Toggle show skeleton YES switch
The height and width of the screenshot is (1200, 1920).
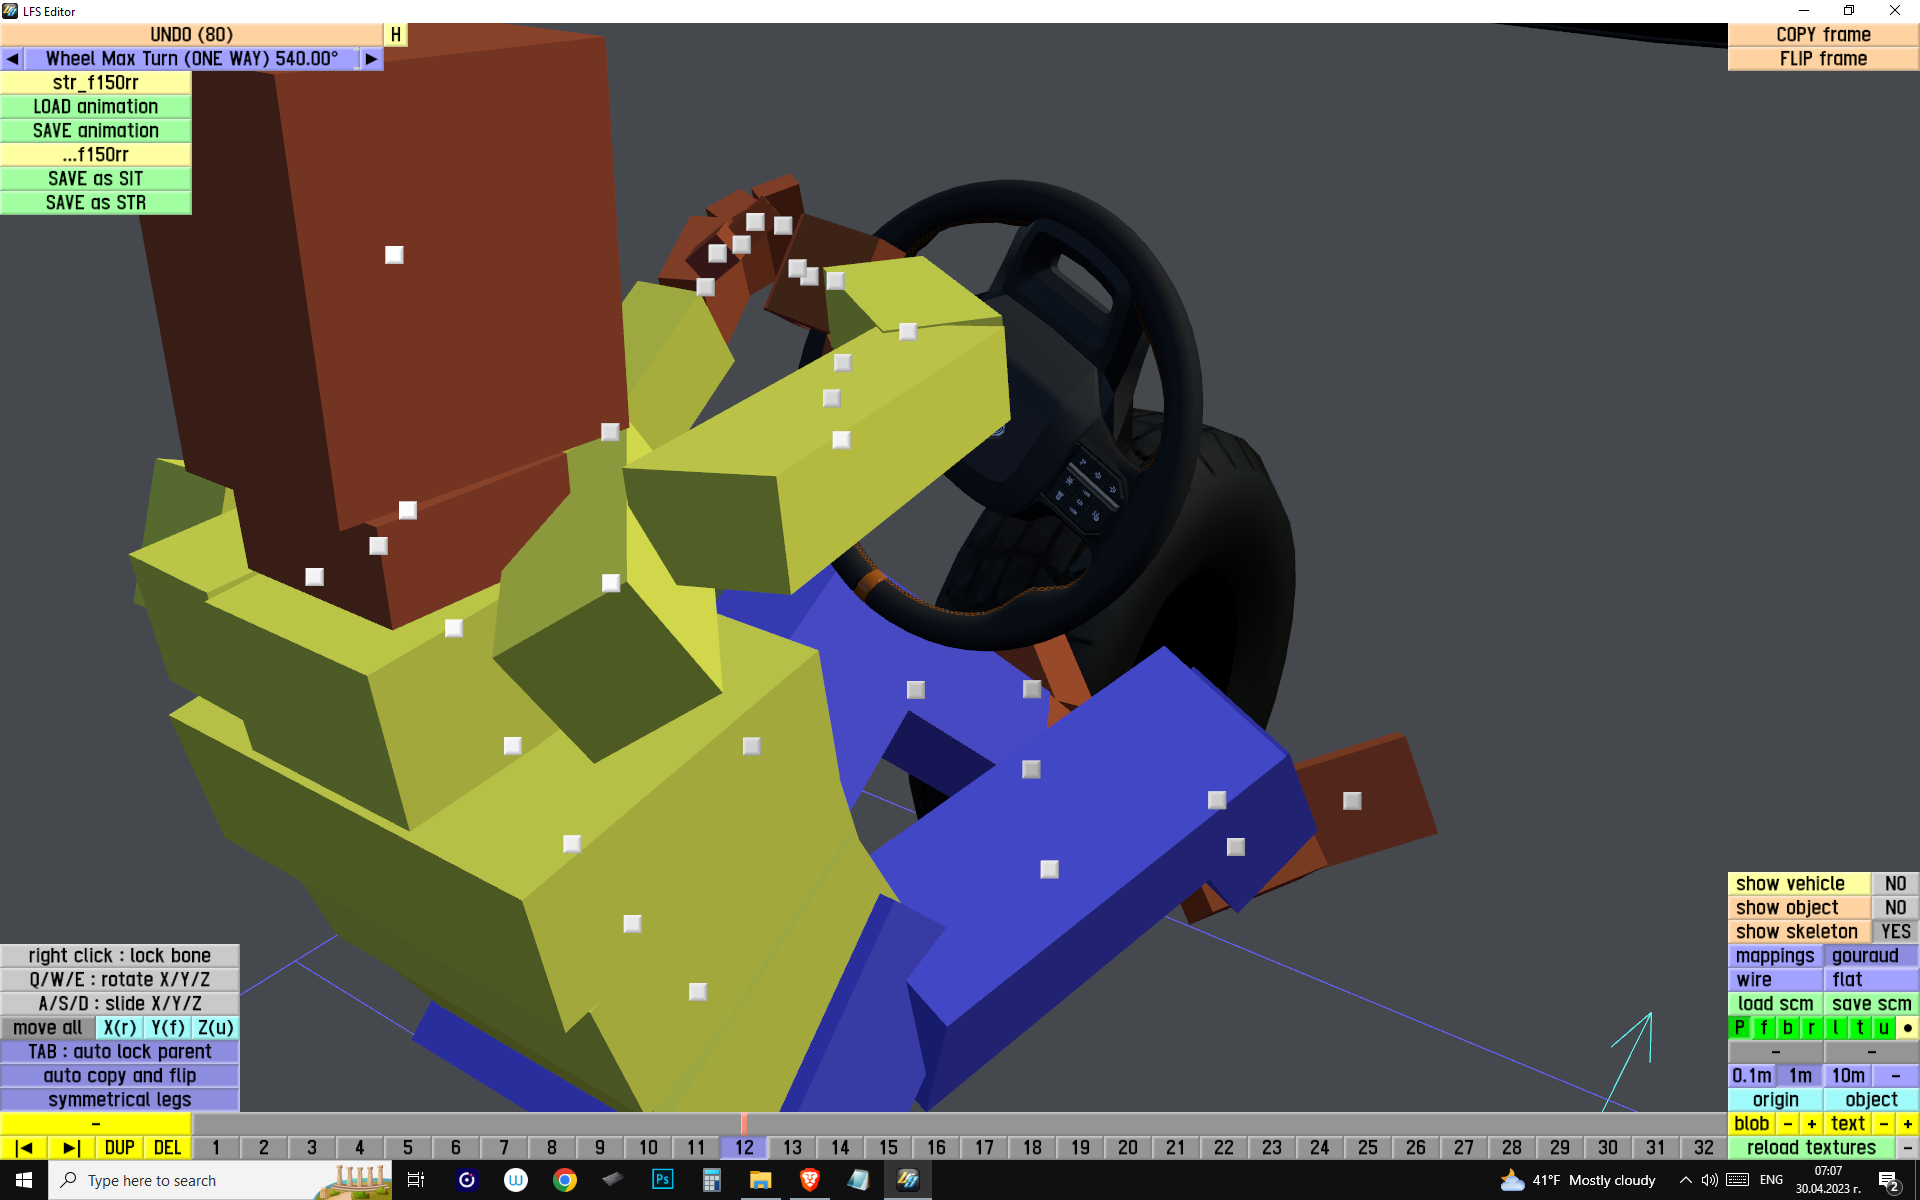[1894, 931]
